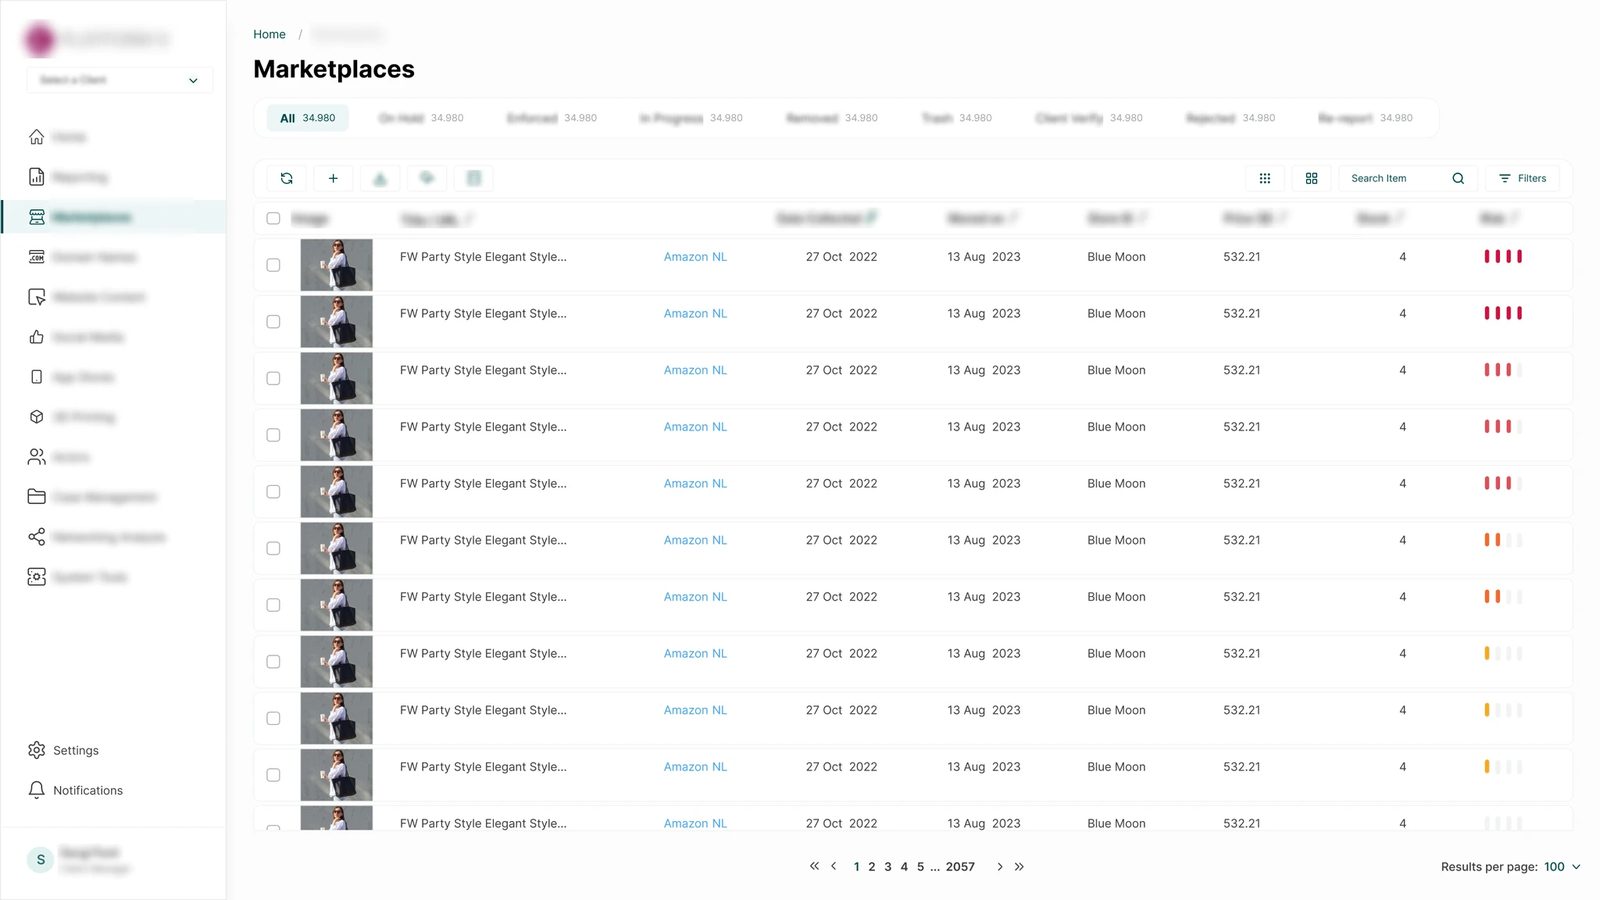Click the Settings gear icon
1600x900 pixels.
coord(37,750)
